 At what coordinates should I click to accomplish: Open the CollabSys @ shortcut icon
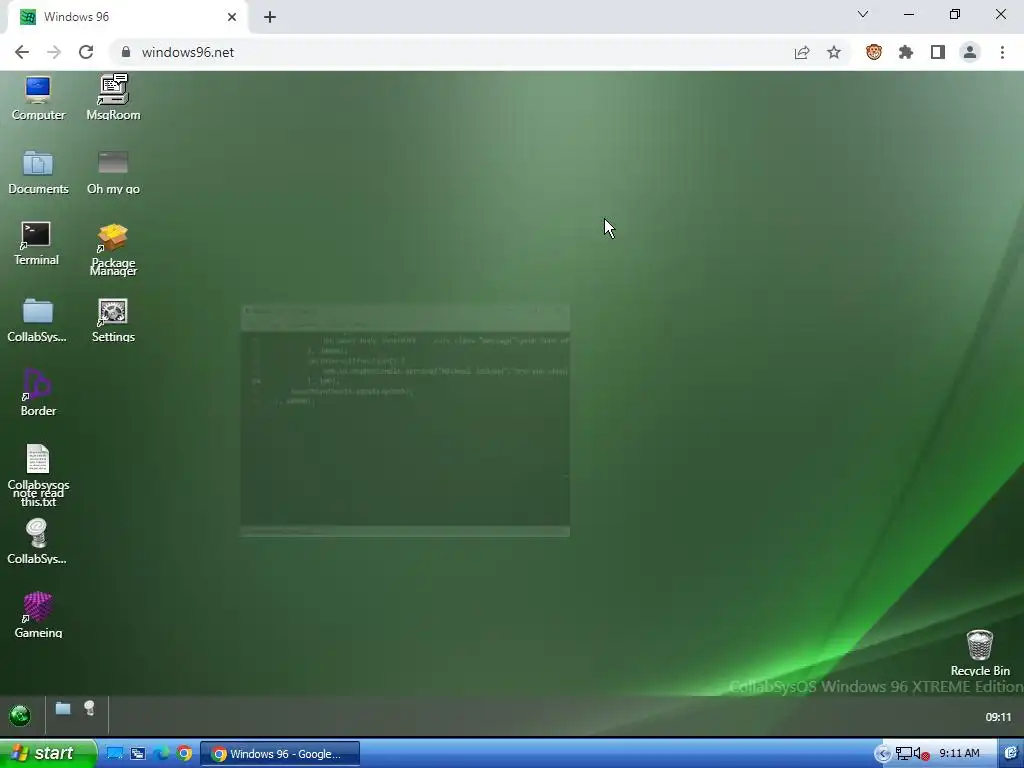click(37, 541)
